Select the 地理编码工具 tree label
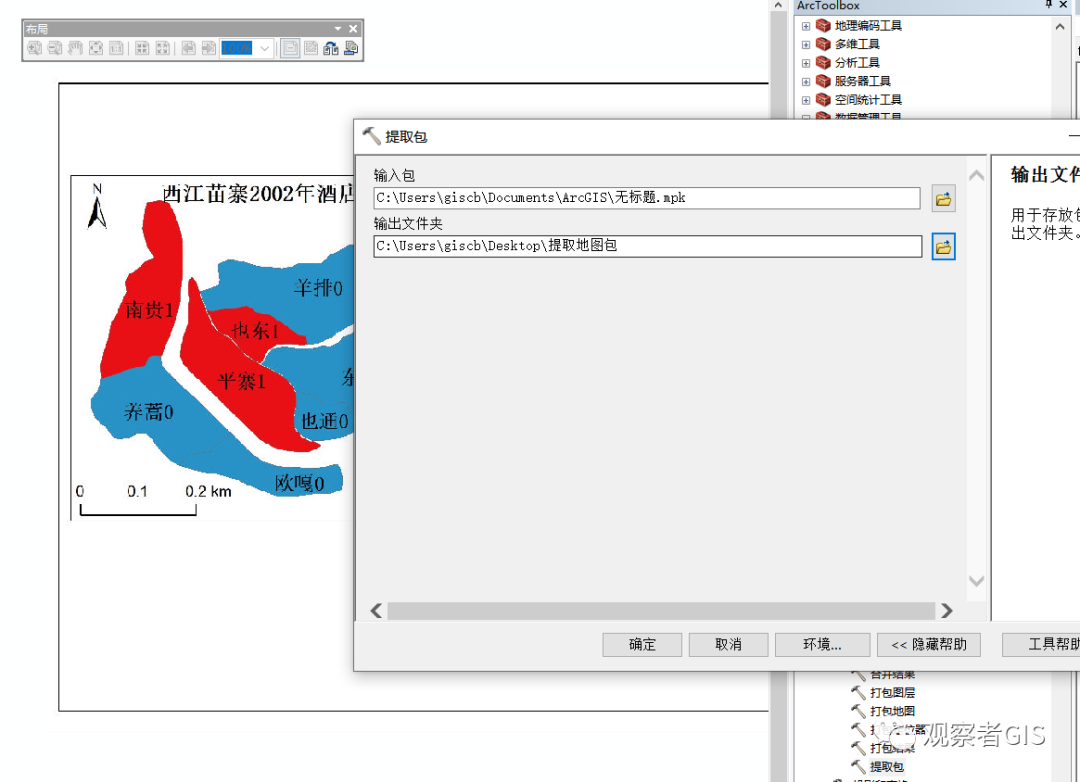Screen dimensions: 1080x782 click(x=868, y=25)
